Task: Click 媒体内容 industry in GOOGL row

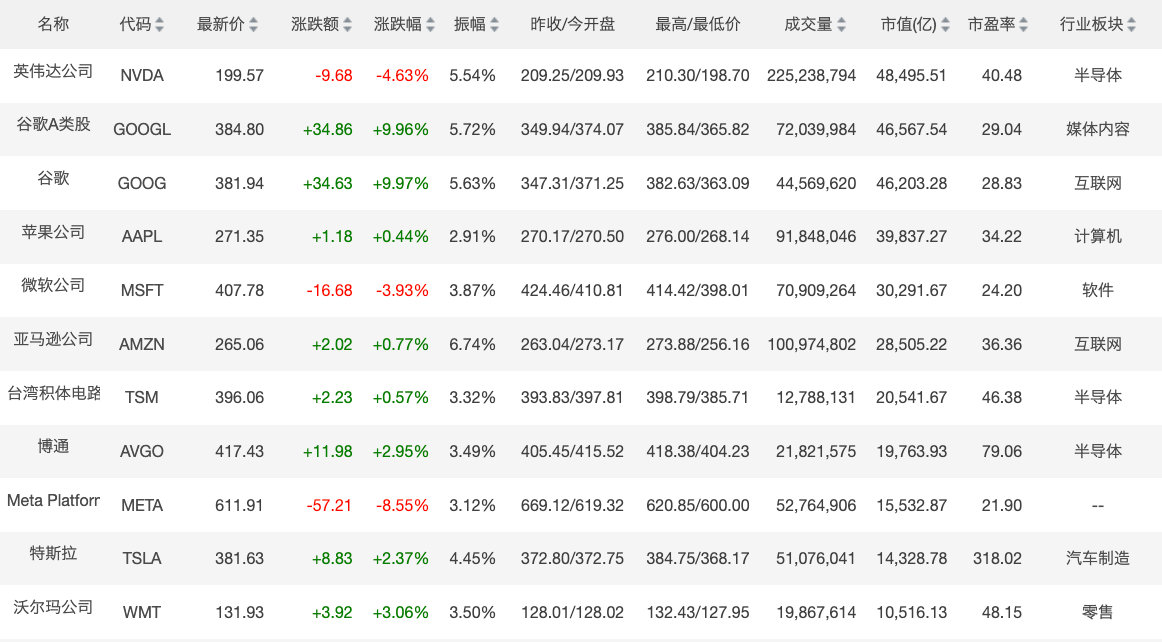Action: [x=1098, y=130]
